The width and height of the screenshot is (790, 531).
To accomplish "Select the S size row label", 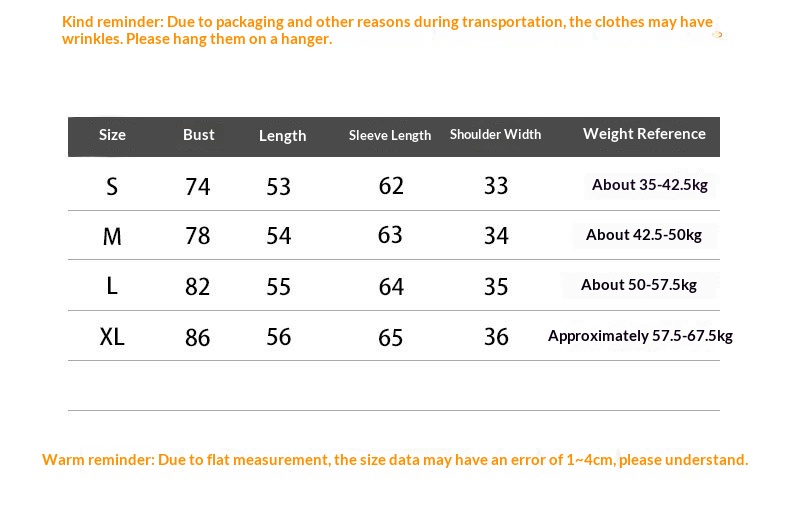I will (112, 186).
